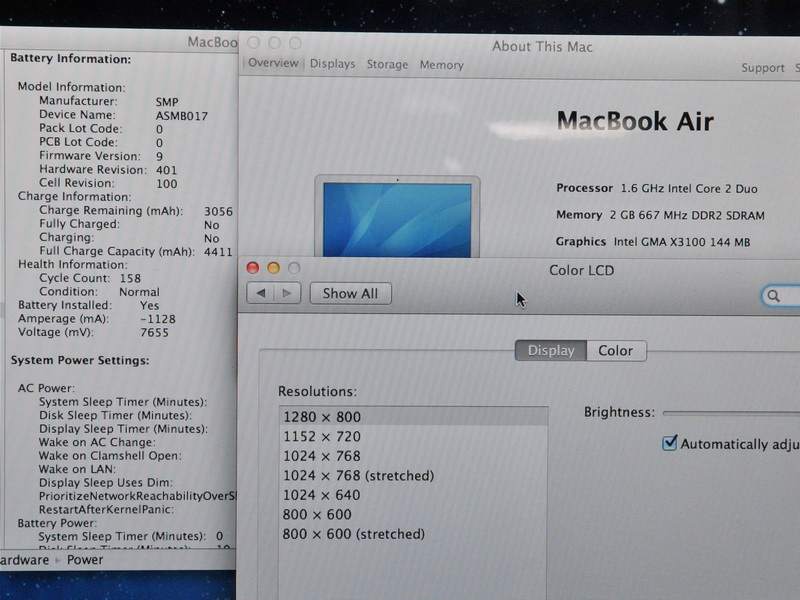Click the Show All button
This screenshot has height=600, width=800.
point(351,293)
